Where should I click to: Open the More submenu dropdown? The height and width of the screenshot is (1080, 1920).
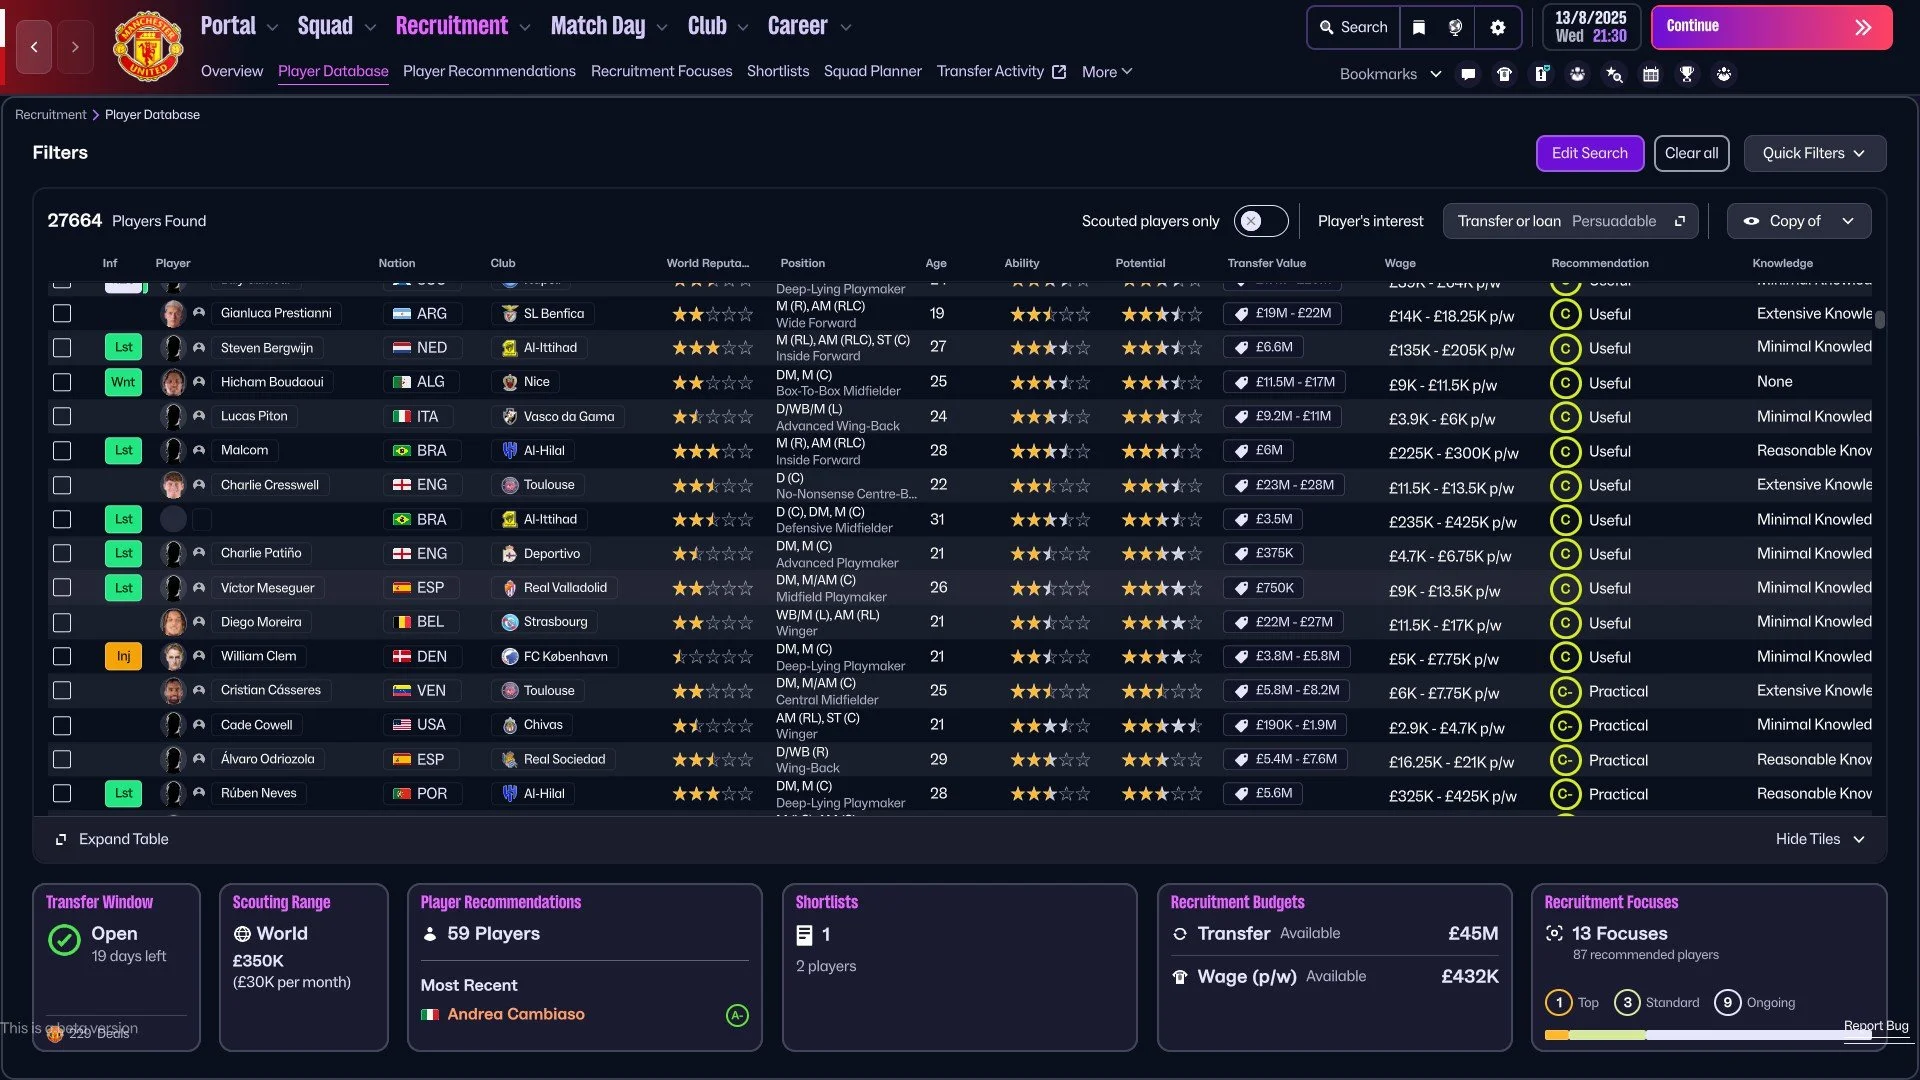[x=1107, y=71]
